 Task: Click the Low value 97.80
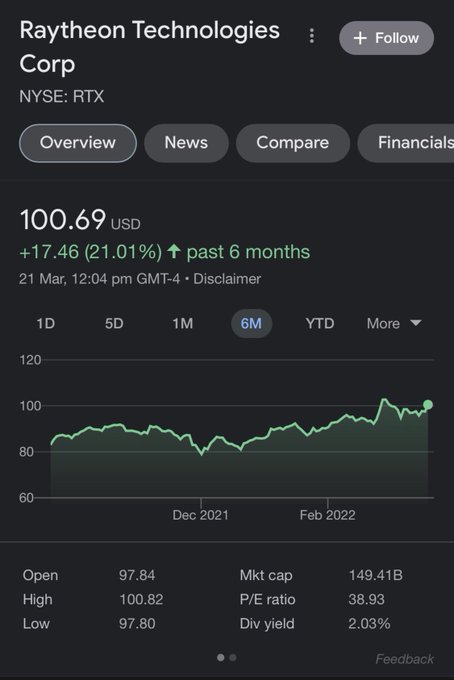[x=137, y=624]
